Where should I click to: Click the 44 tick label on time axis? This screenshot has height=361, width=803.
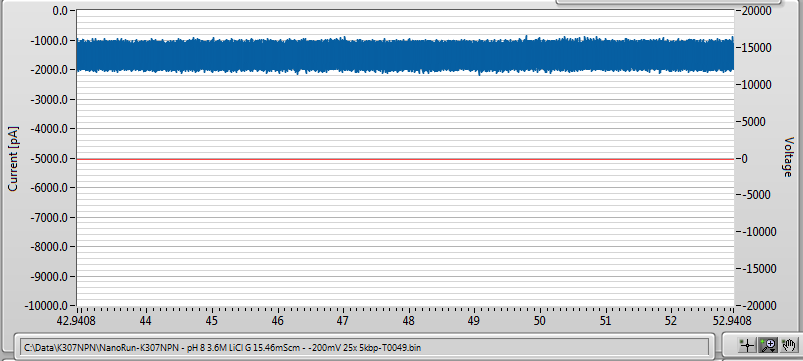point(146,322)
